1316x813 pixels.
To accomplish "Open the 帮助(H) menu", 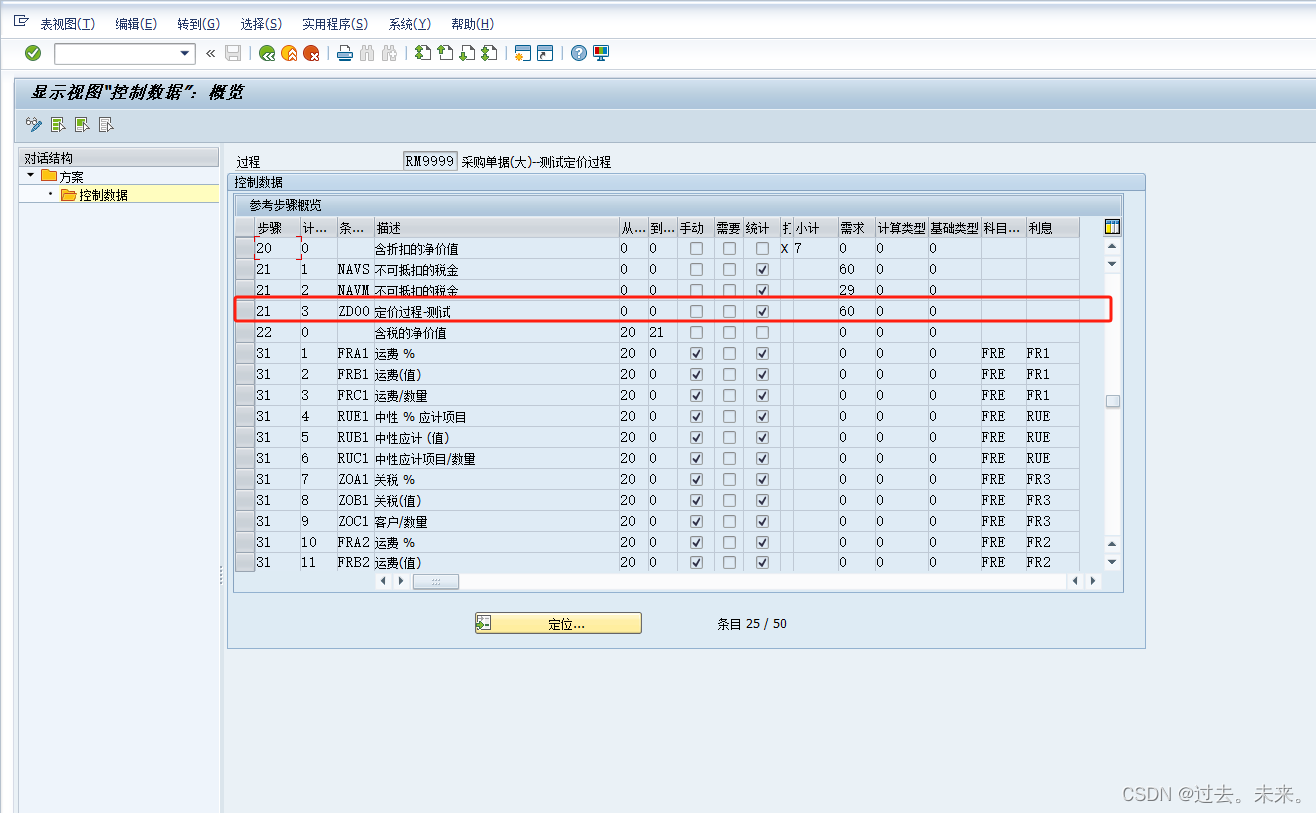I will point(472,24).
